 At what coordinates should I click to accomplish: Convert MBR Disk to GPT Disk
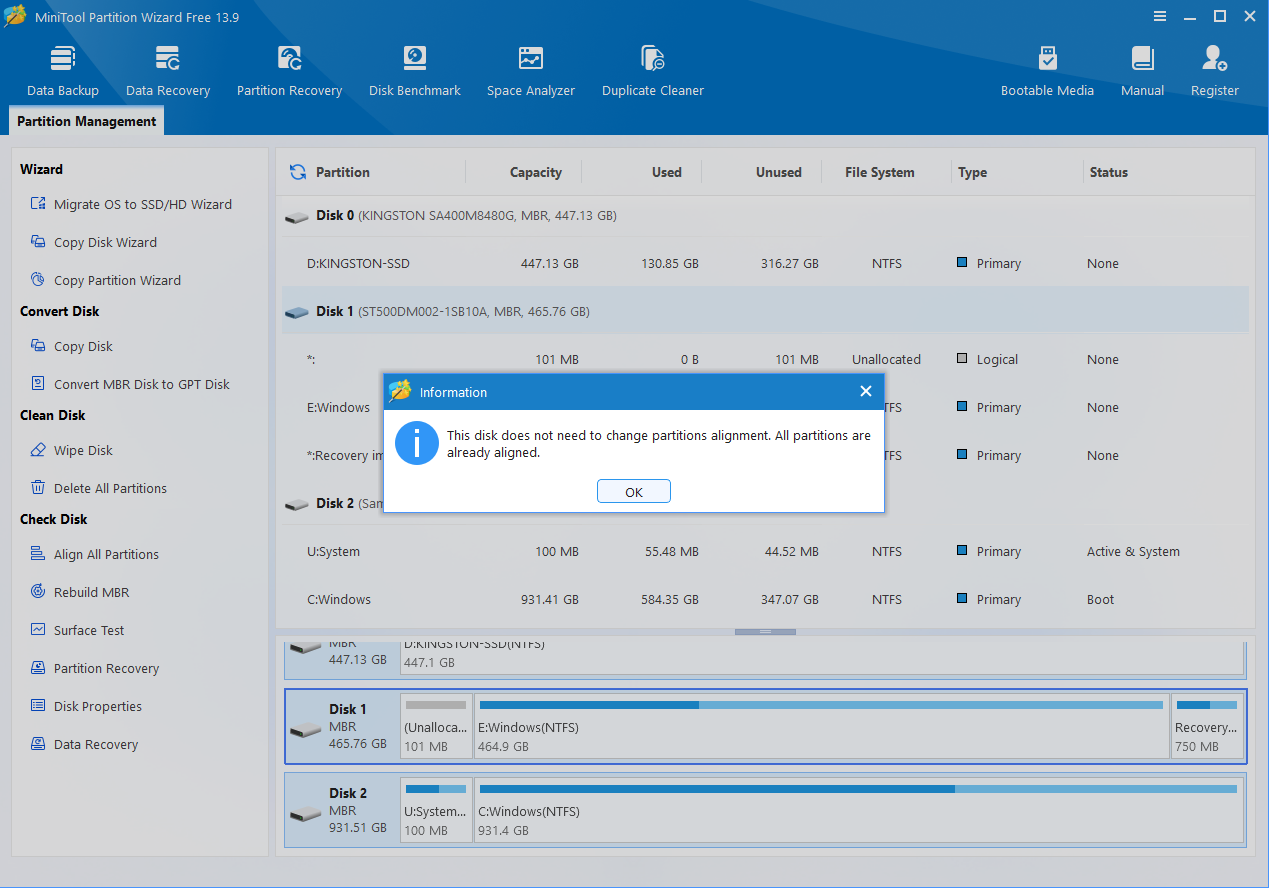click(x=129, y=384)
